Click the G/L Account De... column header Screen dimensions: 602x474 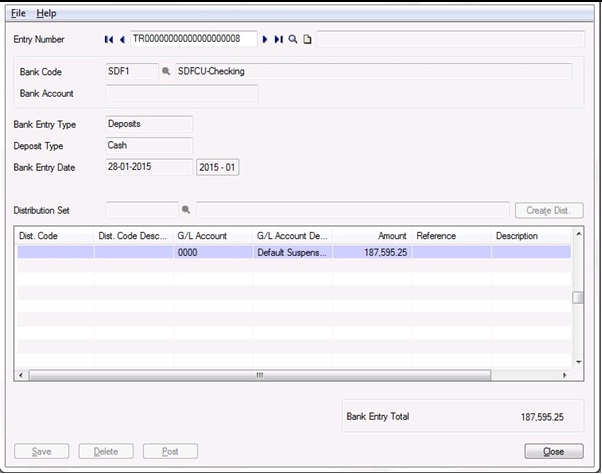(x=292, y=236)
